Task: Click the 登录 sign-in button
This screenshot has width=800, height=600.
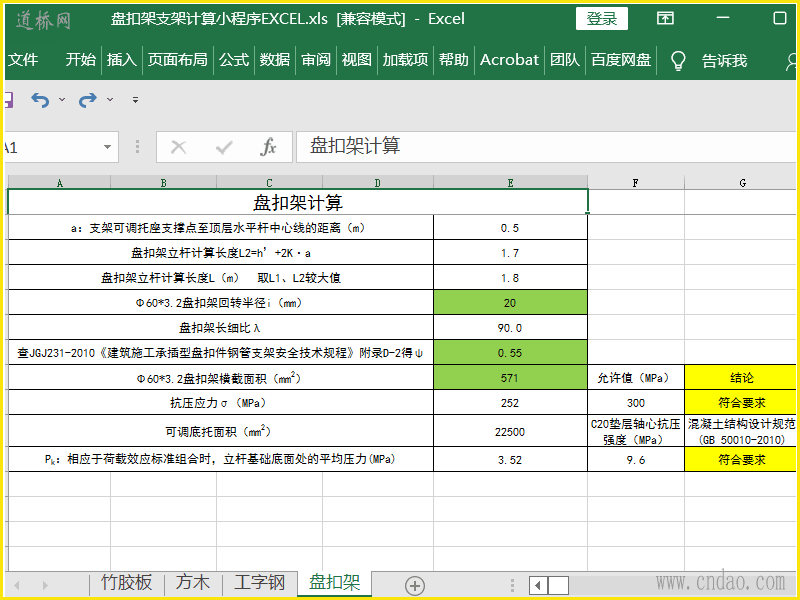Action: tap(602, 19)
